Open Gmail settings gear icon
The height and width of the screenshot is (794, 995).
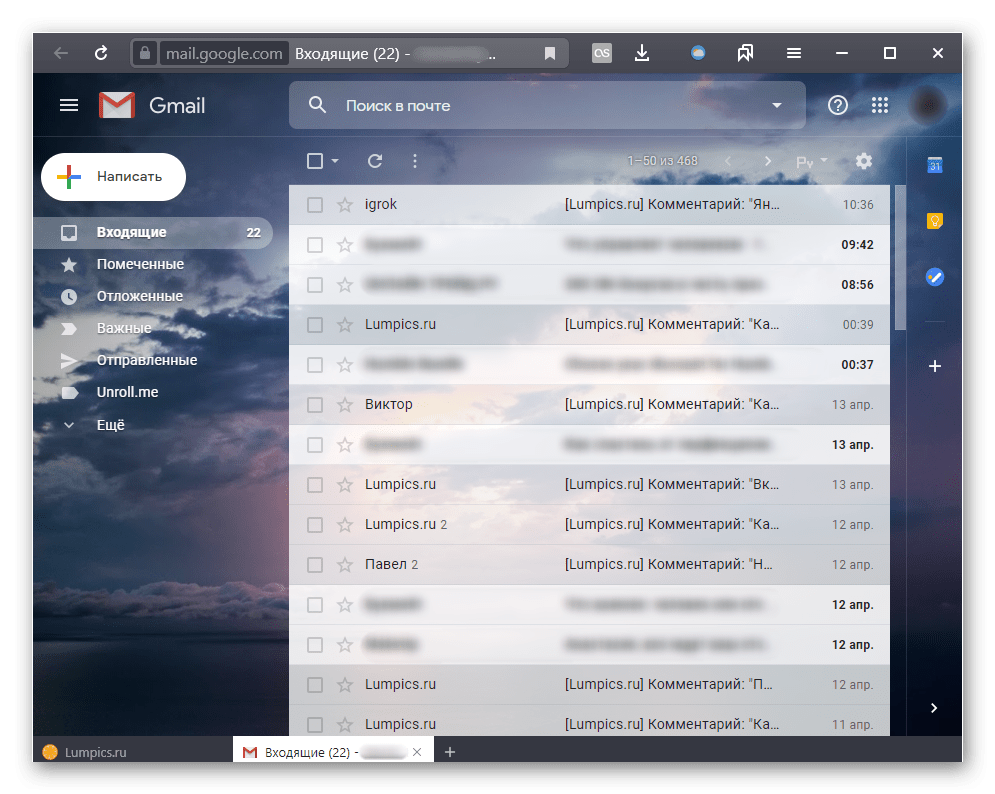coord(864,161)
